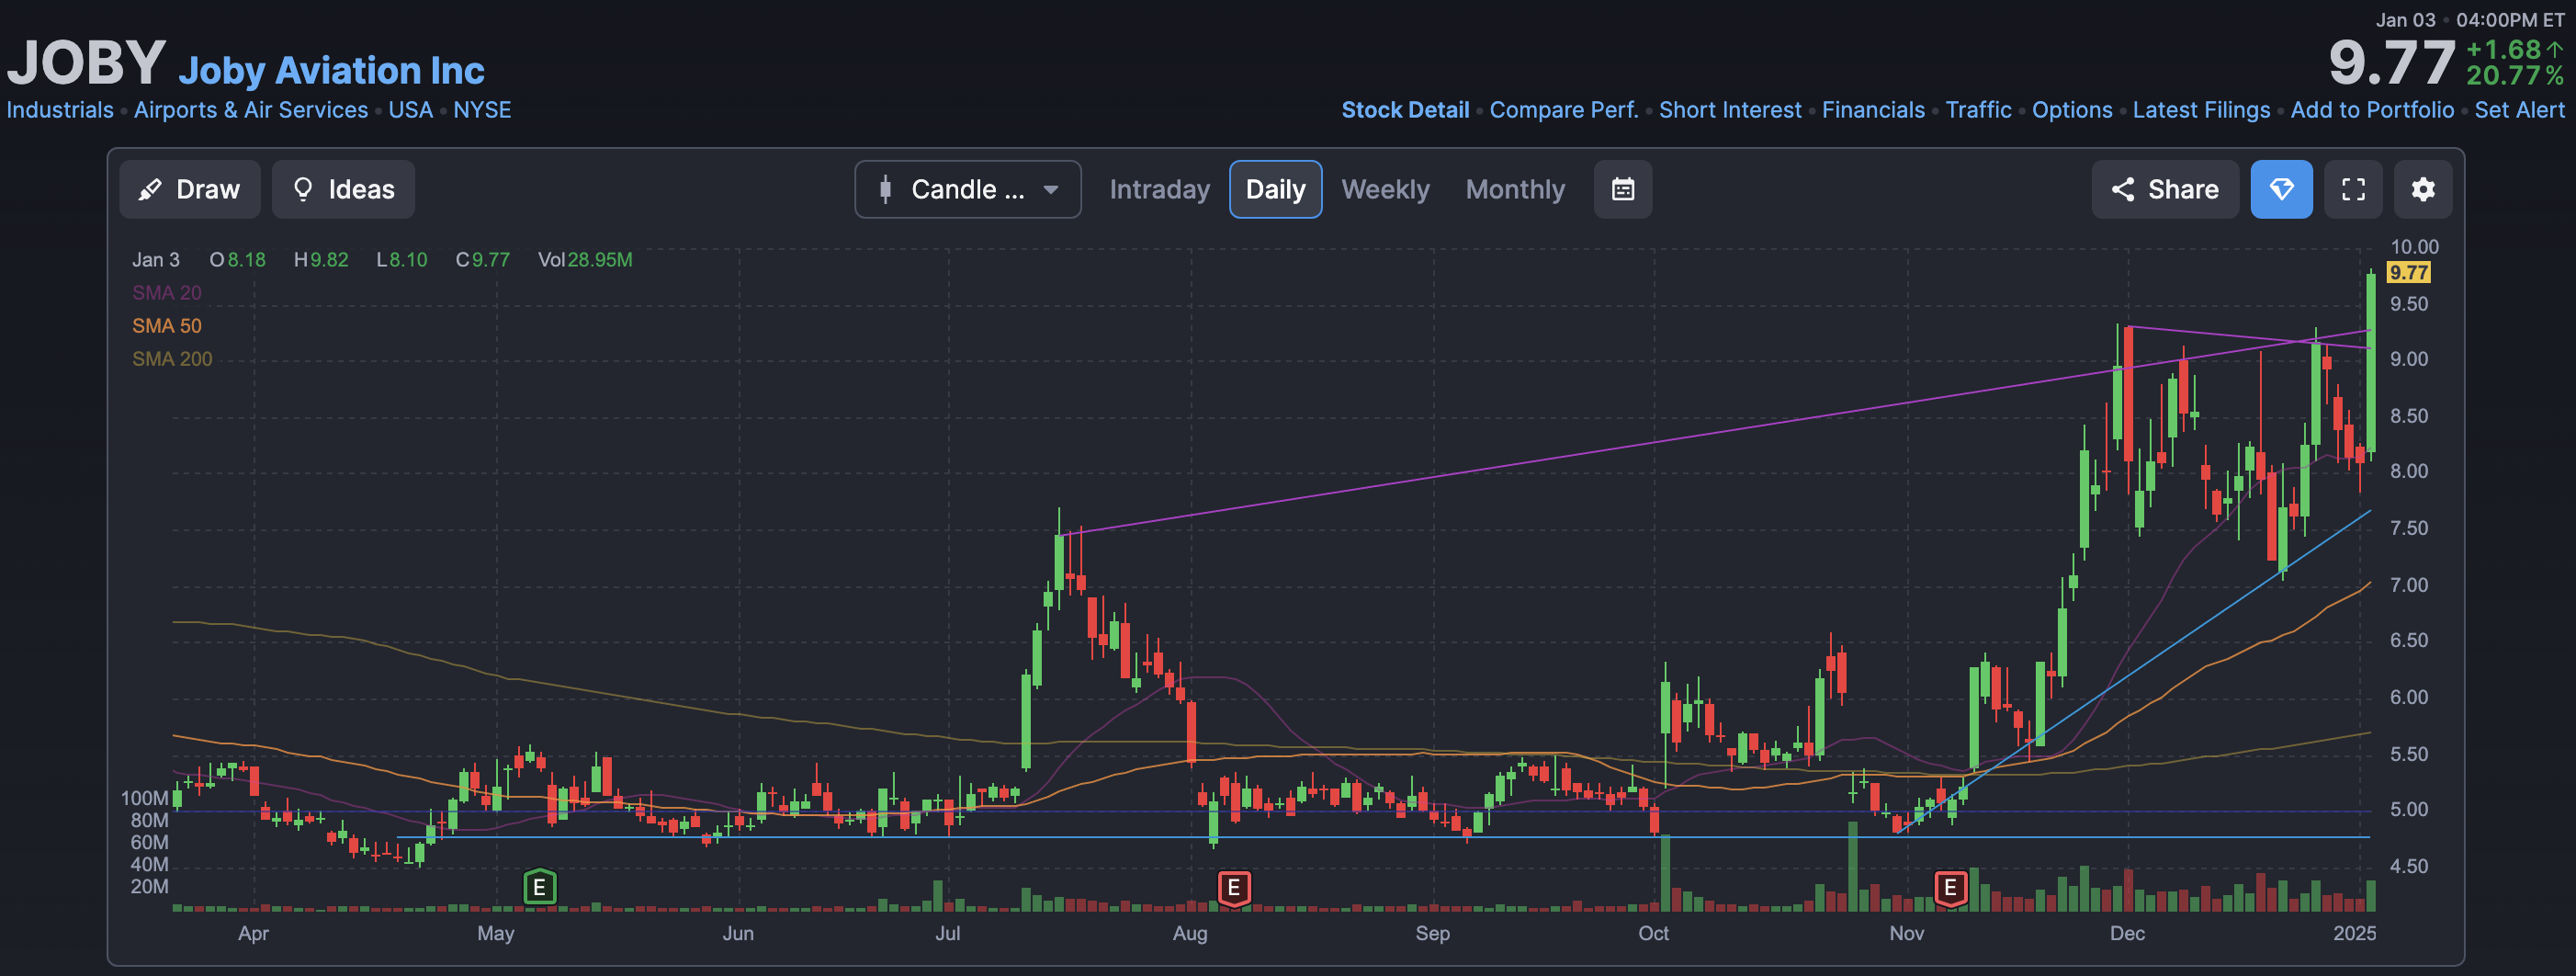Click the Draw pencil icon
Viewport: 2576px width, 976px height.
pos(150,189)
